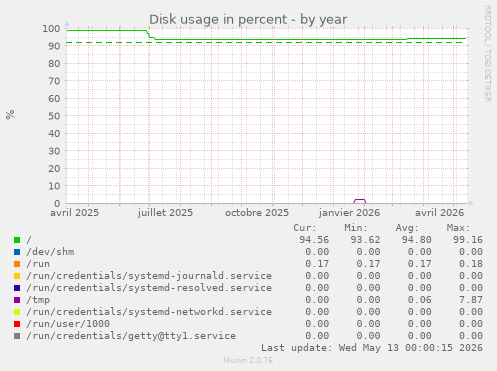Click the % y-axis unit label
Screen dimensions: 497x371
pyautogui.click(x=10, y=115)
